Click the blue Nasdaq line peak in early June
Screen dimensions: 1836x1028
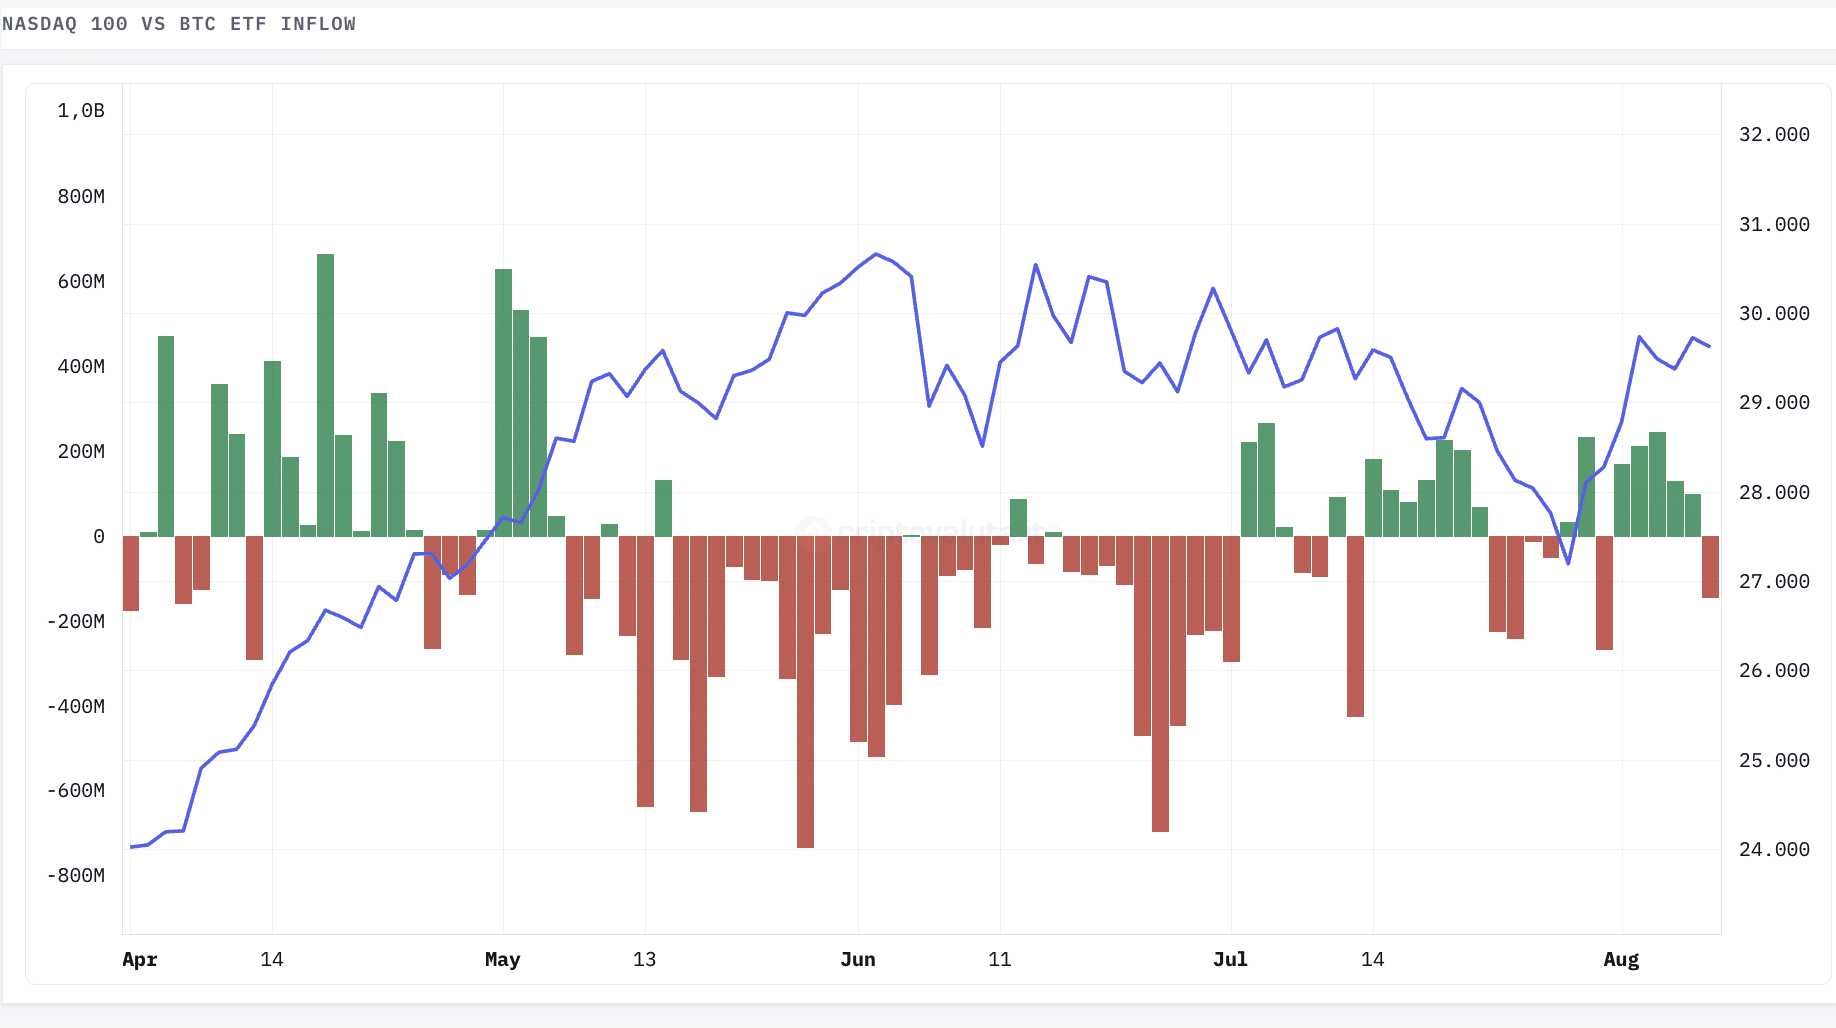point(876,254)
